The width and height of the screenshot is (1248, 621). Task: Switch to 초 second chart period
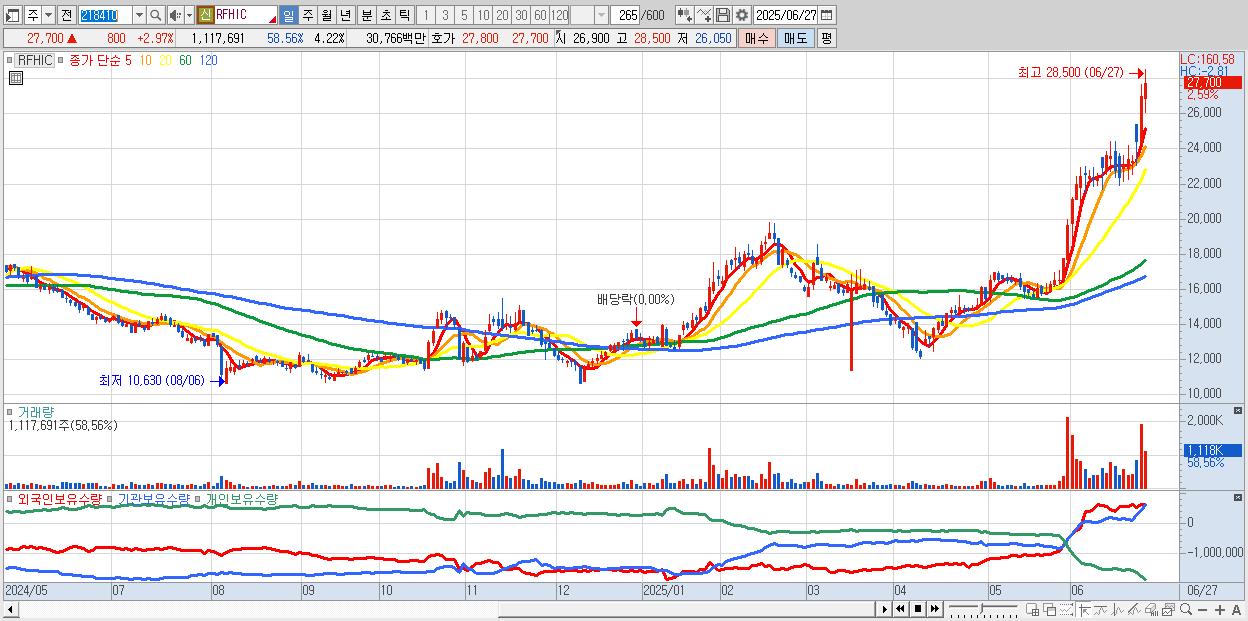385,15
